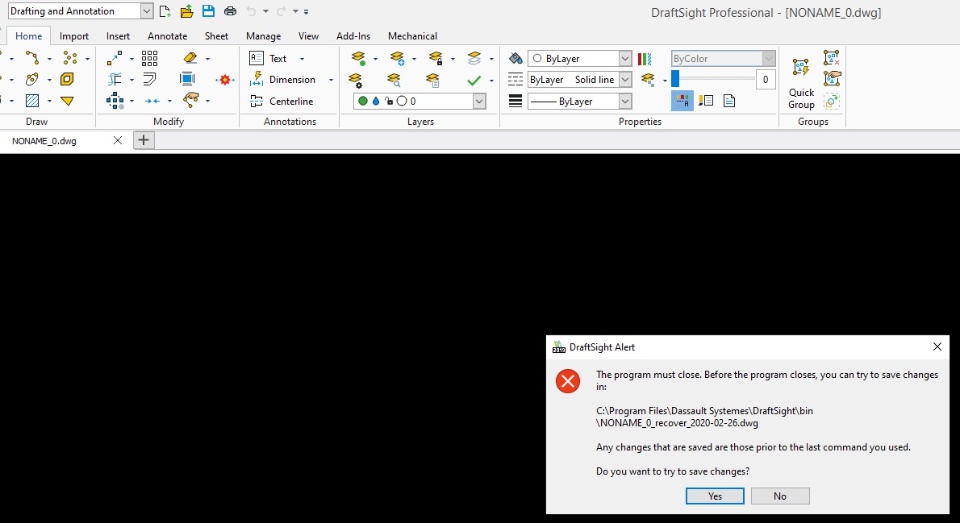The height and width of the screenshot is (523, 960).
Task: Click the Layers Manager icon with gear
Action: [356, 80]
